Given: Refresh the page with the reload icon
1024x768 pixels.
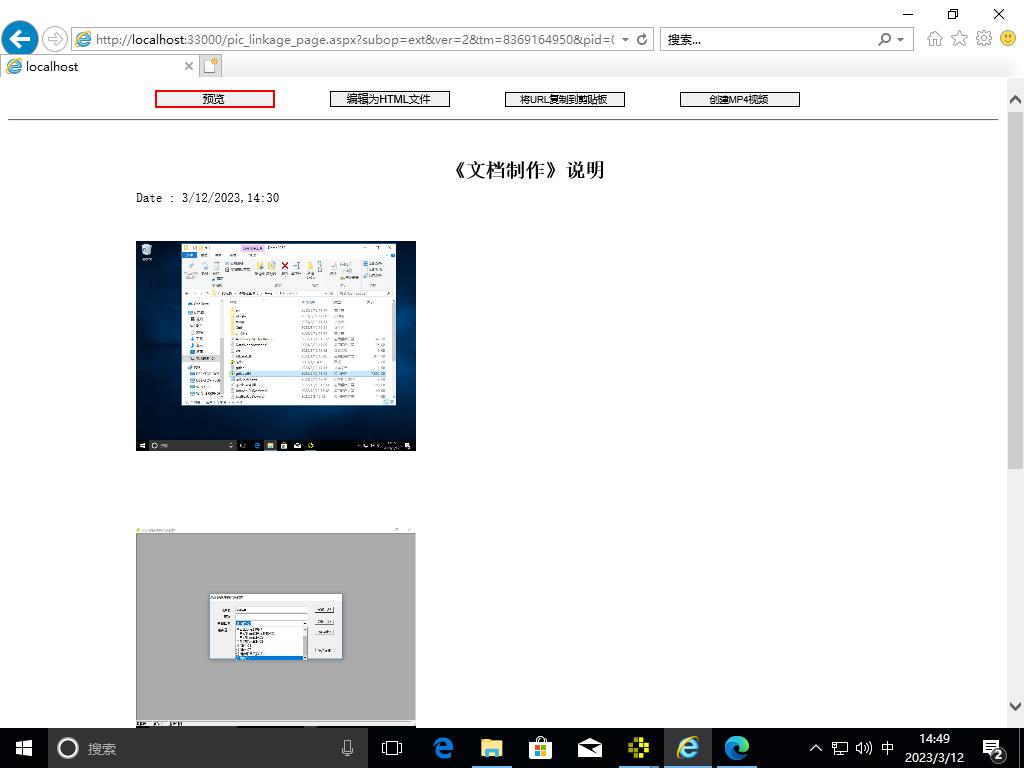Looking at the screenshot, I should tap(642, 40).
